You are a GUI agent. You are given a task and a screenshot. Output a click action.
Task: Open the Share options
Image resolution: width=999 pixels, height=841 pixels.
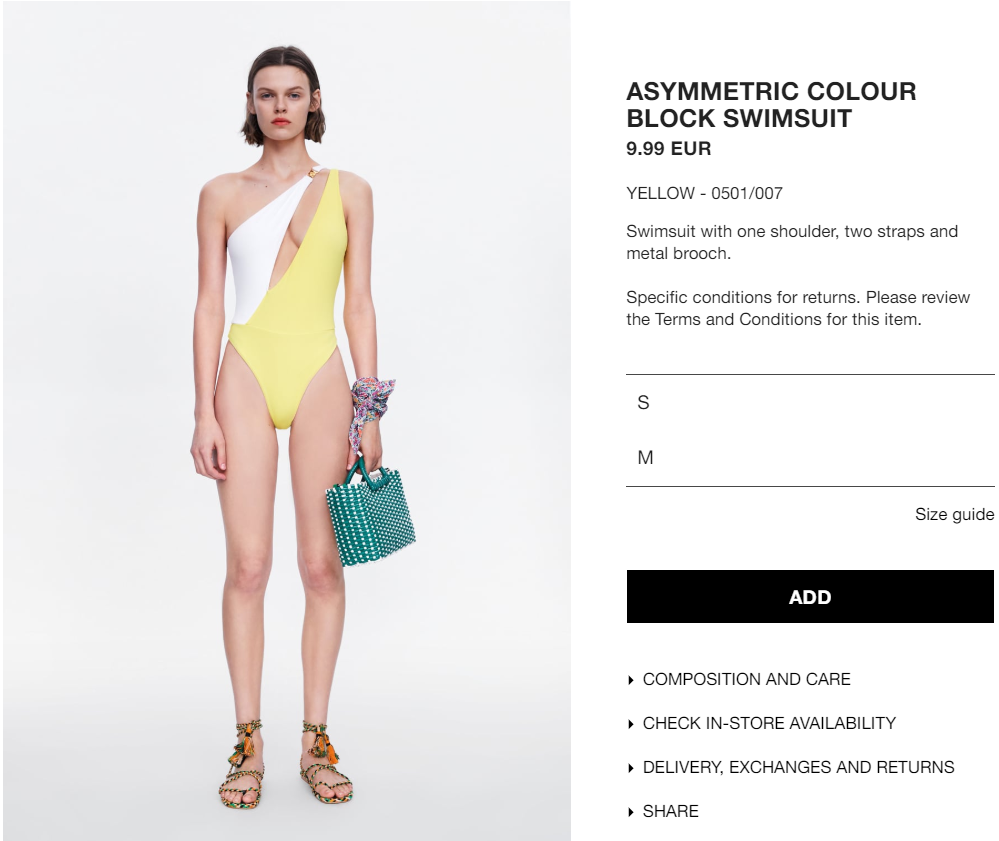670,811
